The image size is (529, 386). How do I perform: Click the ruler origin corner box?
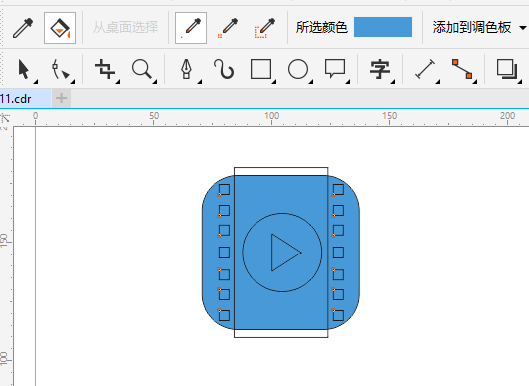tap(6, 119)
